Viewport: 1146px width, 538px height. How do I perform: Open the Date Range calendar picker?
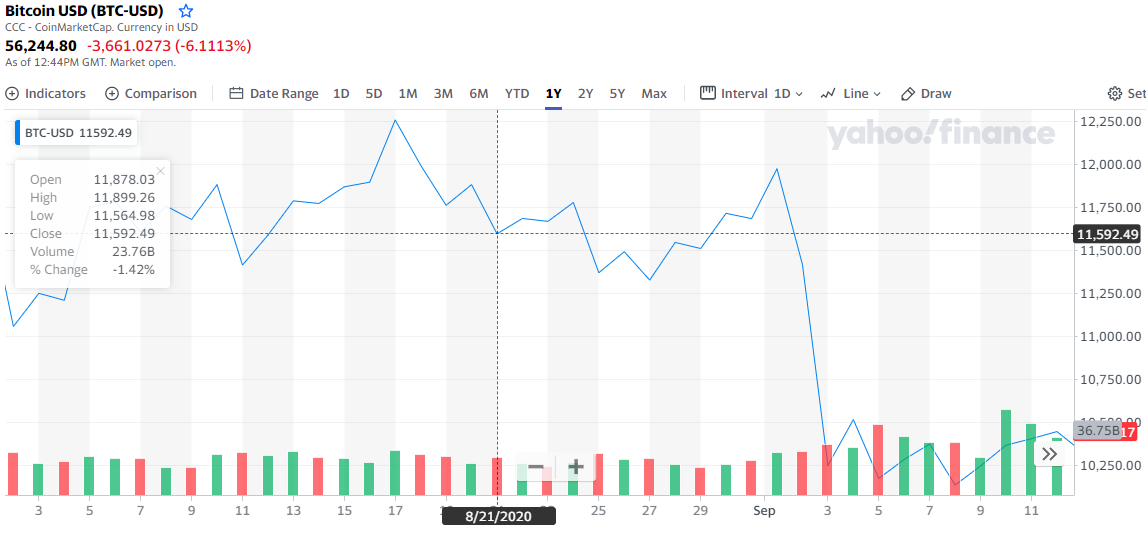click(274, 93)
